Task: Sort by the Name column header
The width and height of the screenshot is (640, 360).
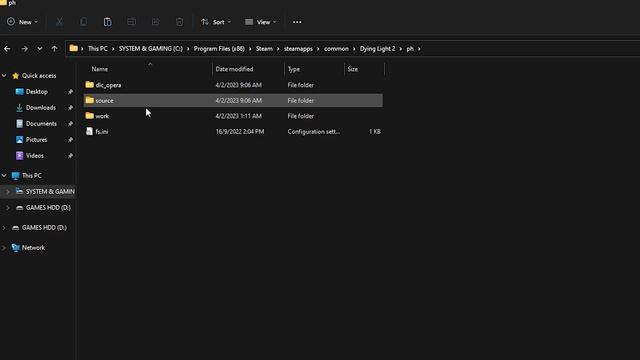Action: pyautogui.click(x=100, y=69)
